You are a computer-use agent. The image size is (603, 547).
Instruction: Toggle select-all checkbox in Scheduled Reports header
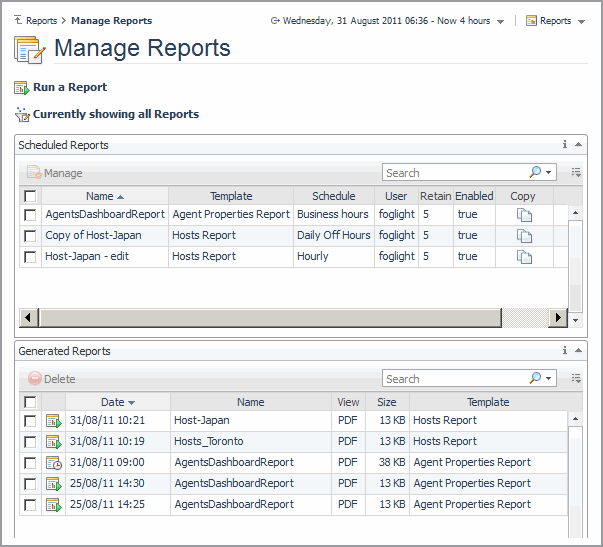pos(30,197)
